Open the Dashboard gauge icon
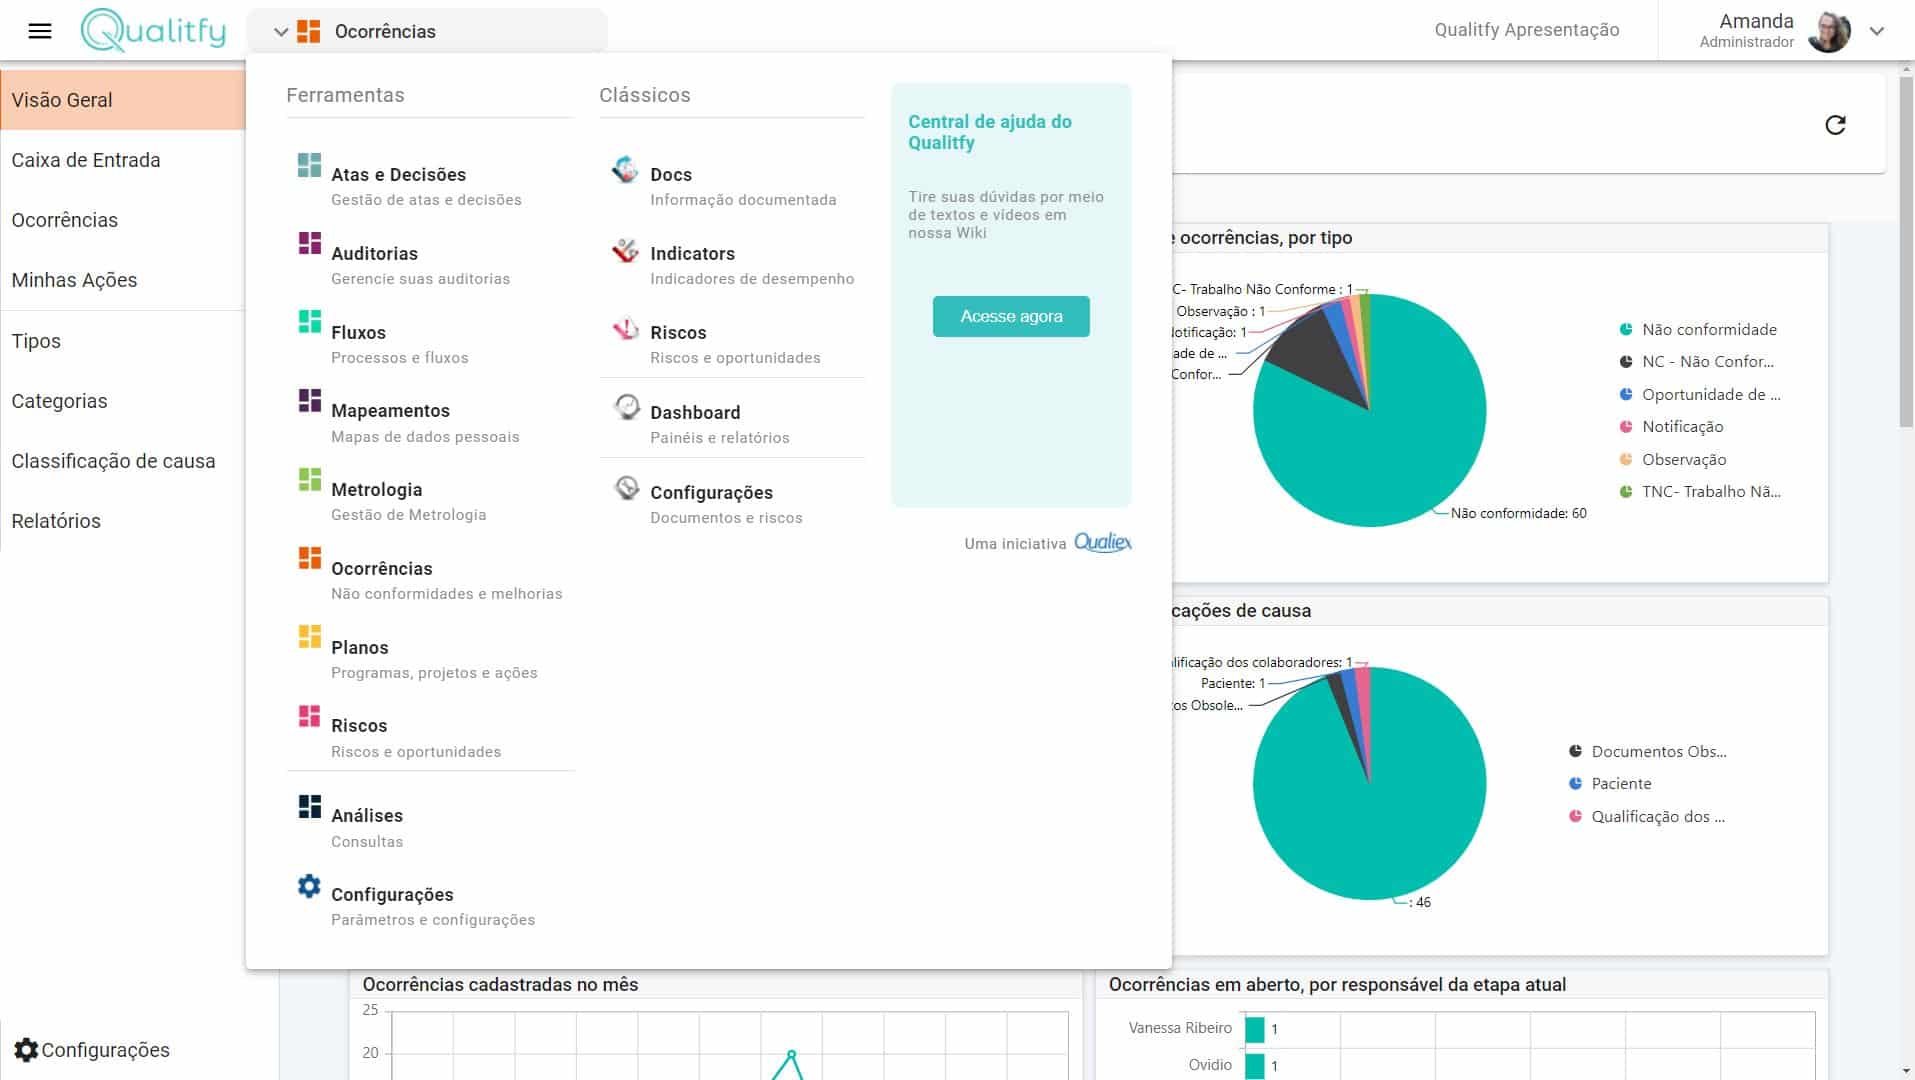This screenshot has height=1080, width=1915. coord(626,407)
